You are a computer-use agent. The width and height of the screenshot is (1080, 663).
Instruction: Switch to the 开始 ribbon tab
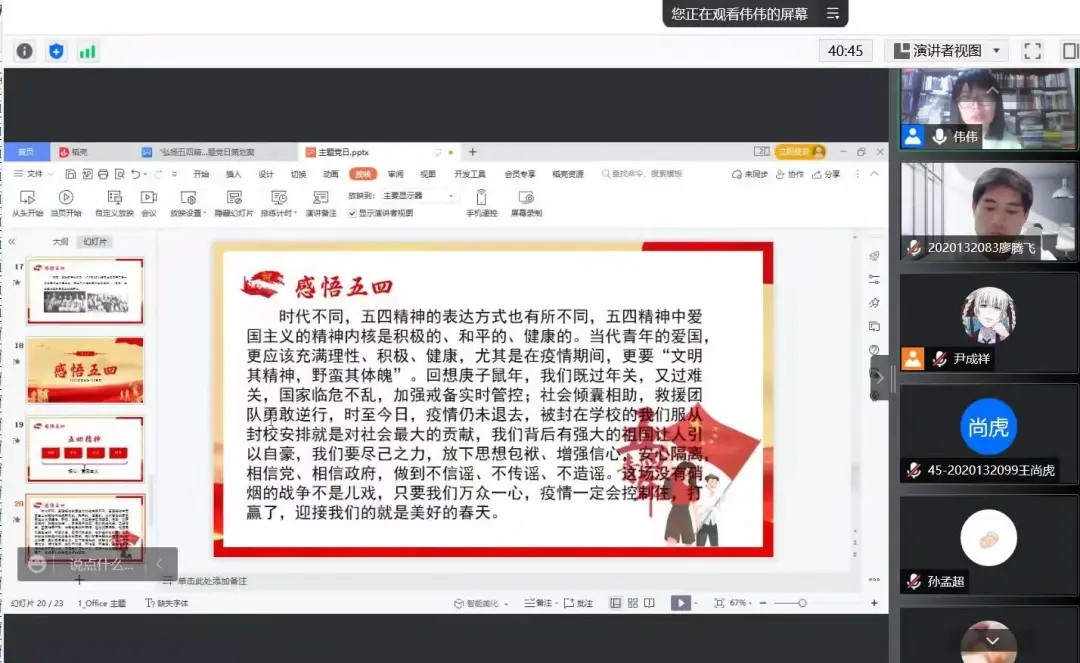(201, 173)
